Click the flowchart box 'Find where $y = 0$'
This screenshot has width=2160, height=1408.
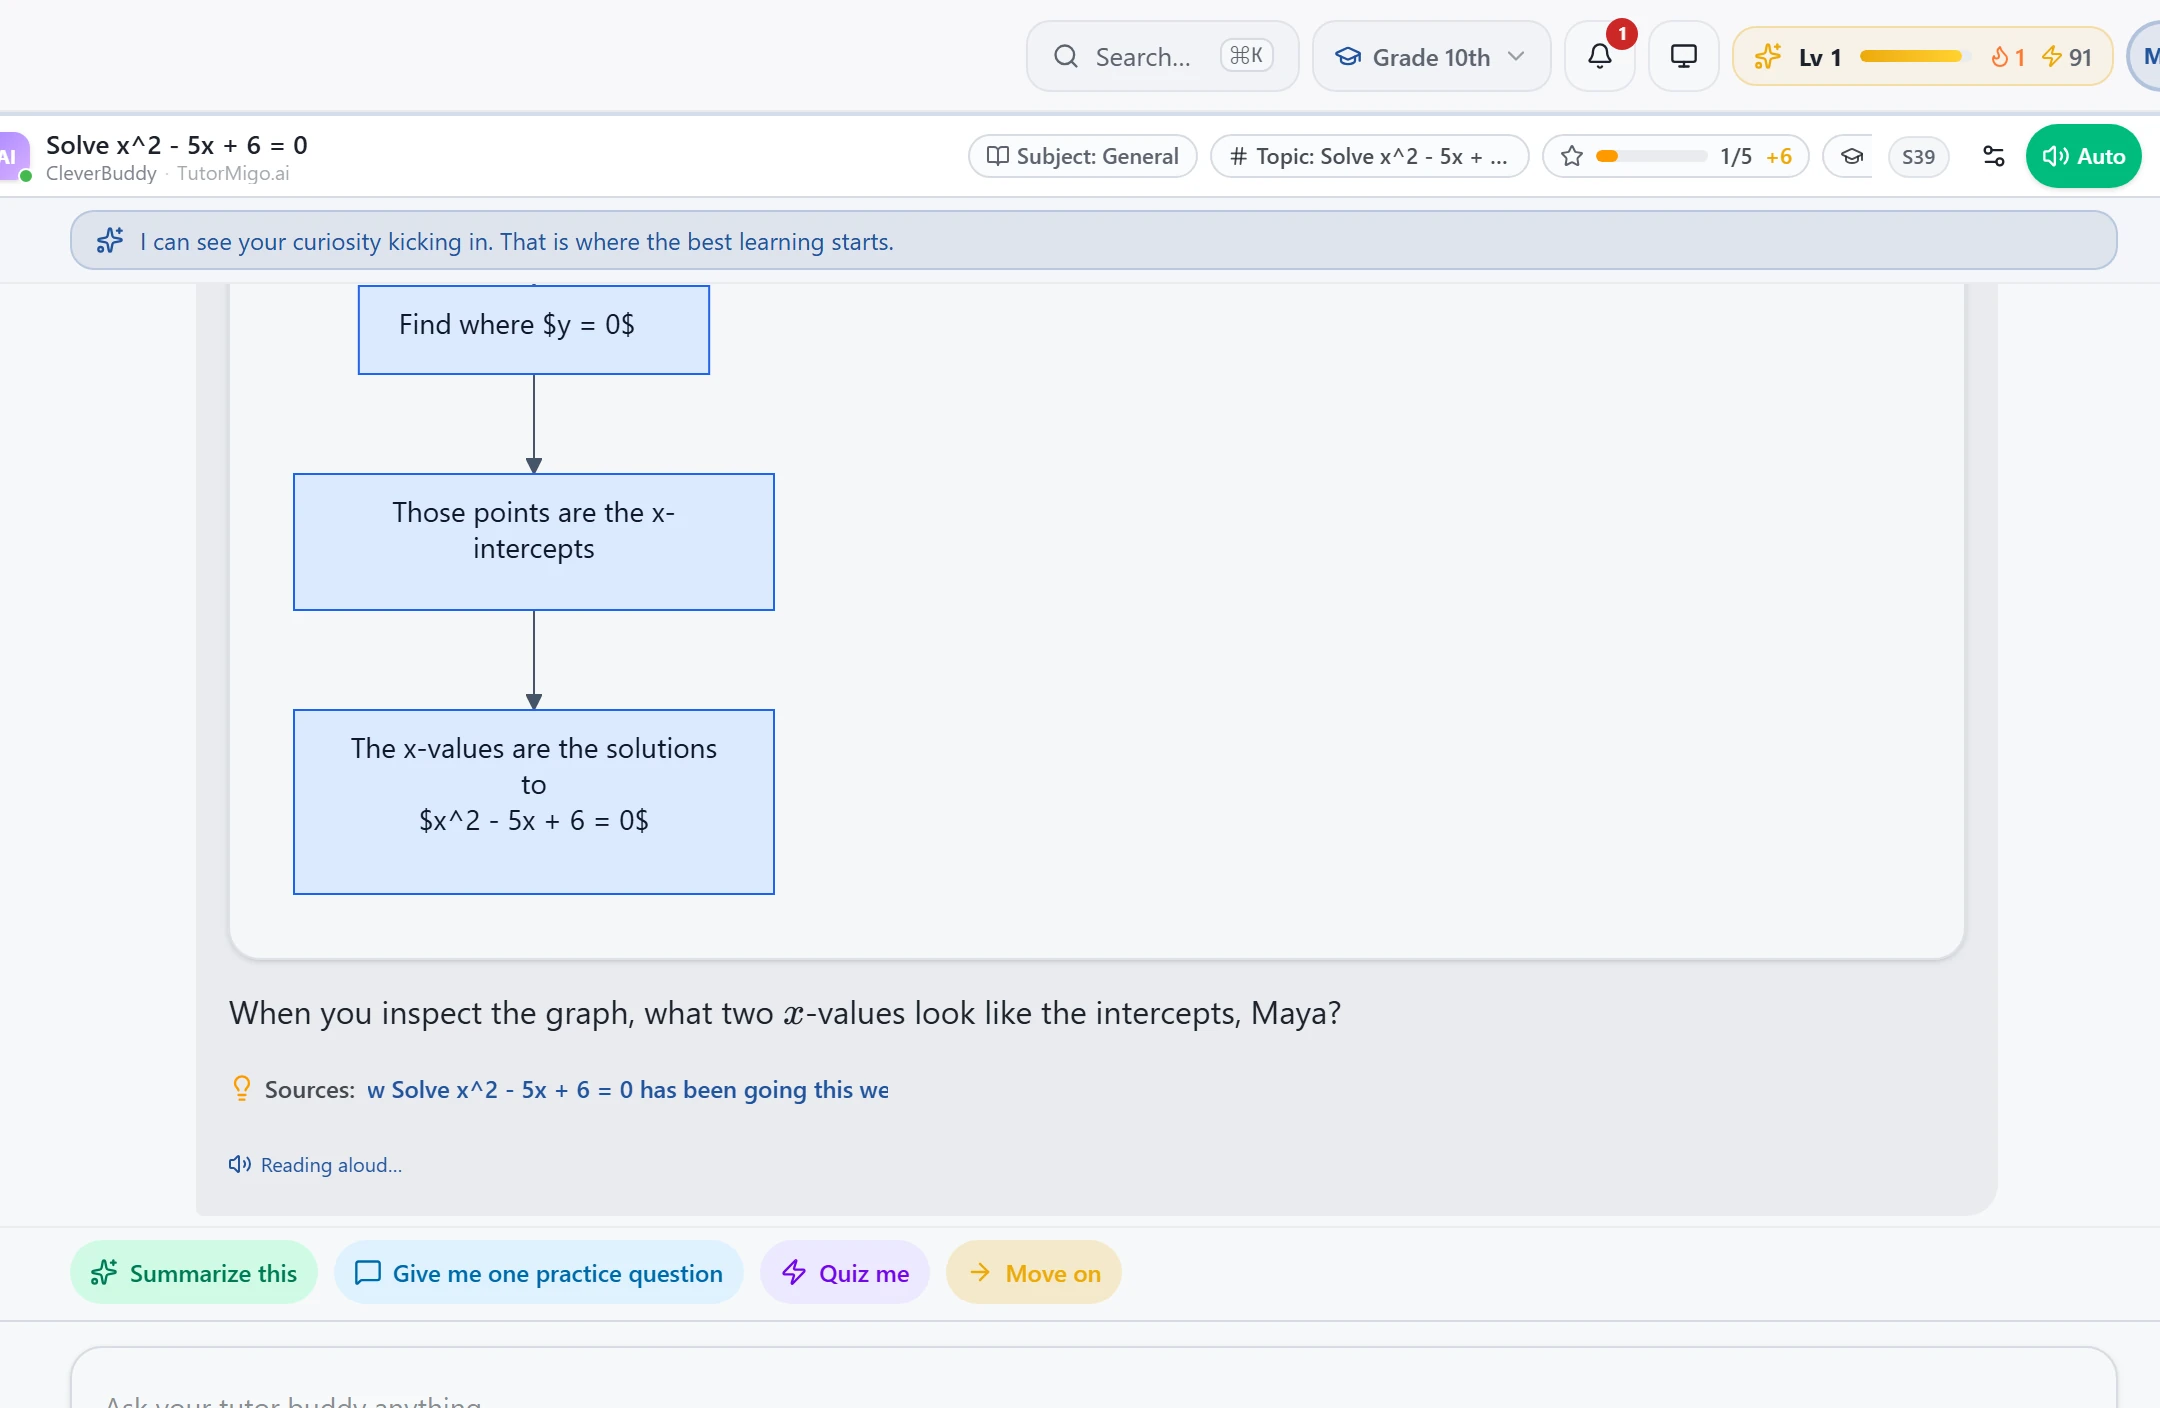pyautogui.click(x=534, y=330)
